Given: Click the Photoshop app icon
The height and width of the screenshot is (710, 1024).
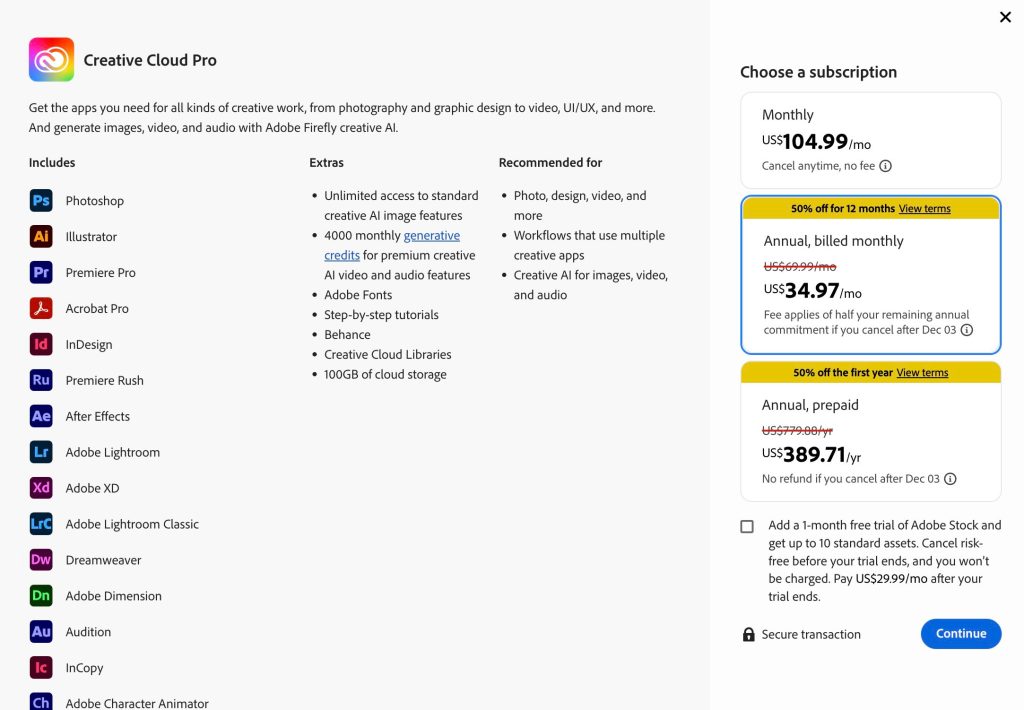Looking at the screenshot, I should coord(41,201).
